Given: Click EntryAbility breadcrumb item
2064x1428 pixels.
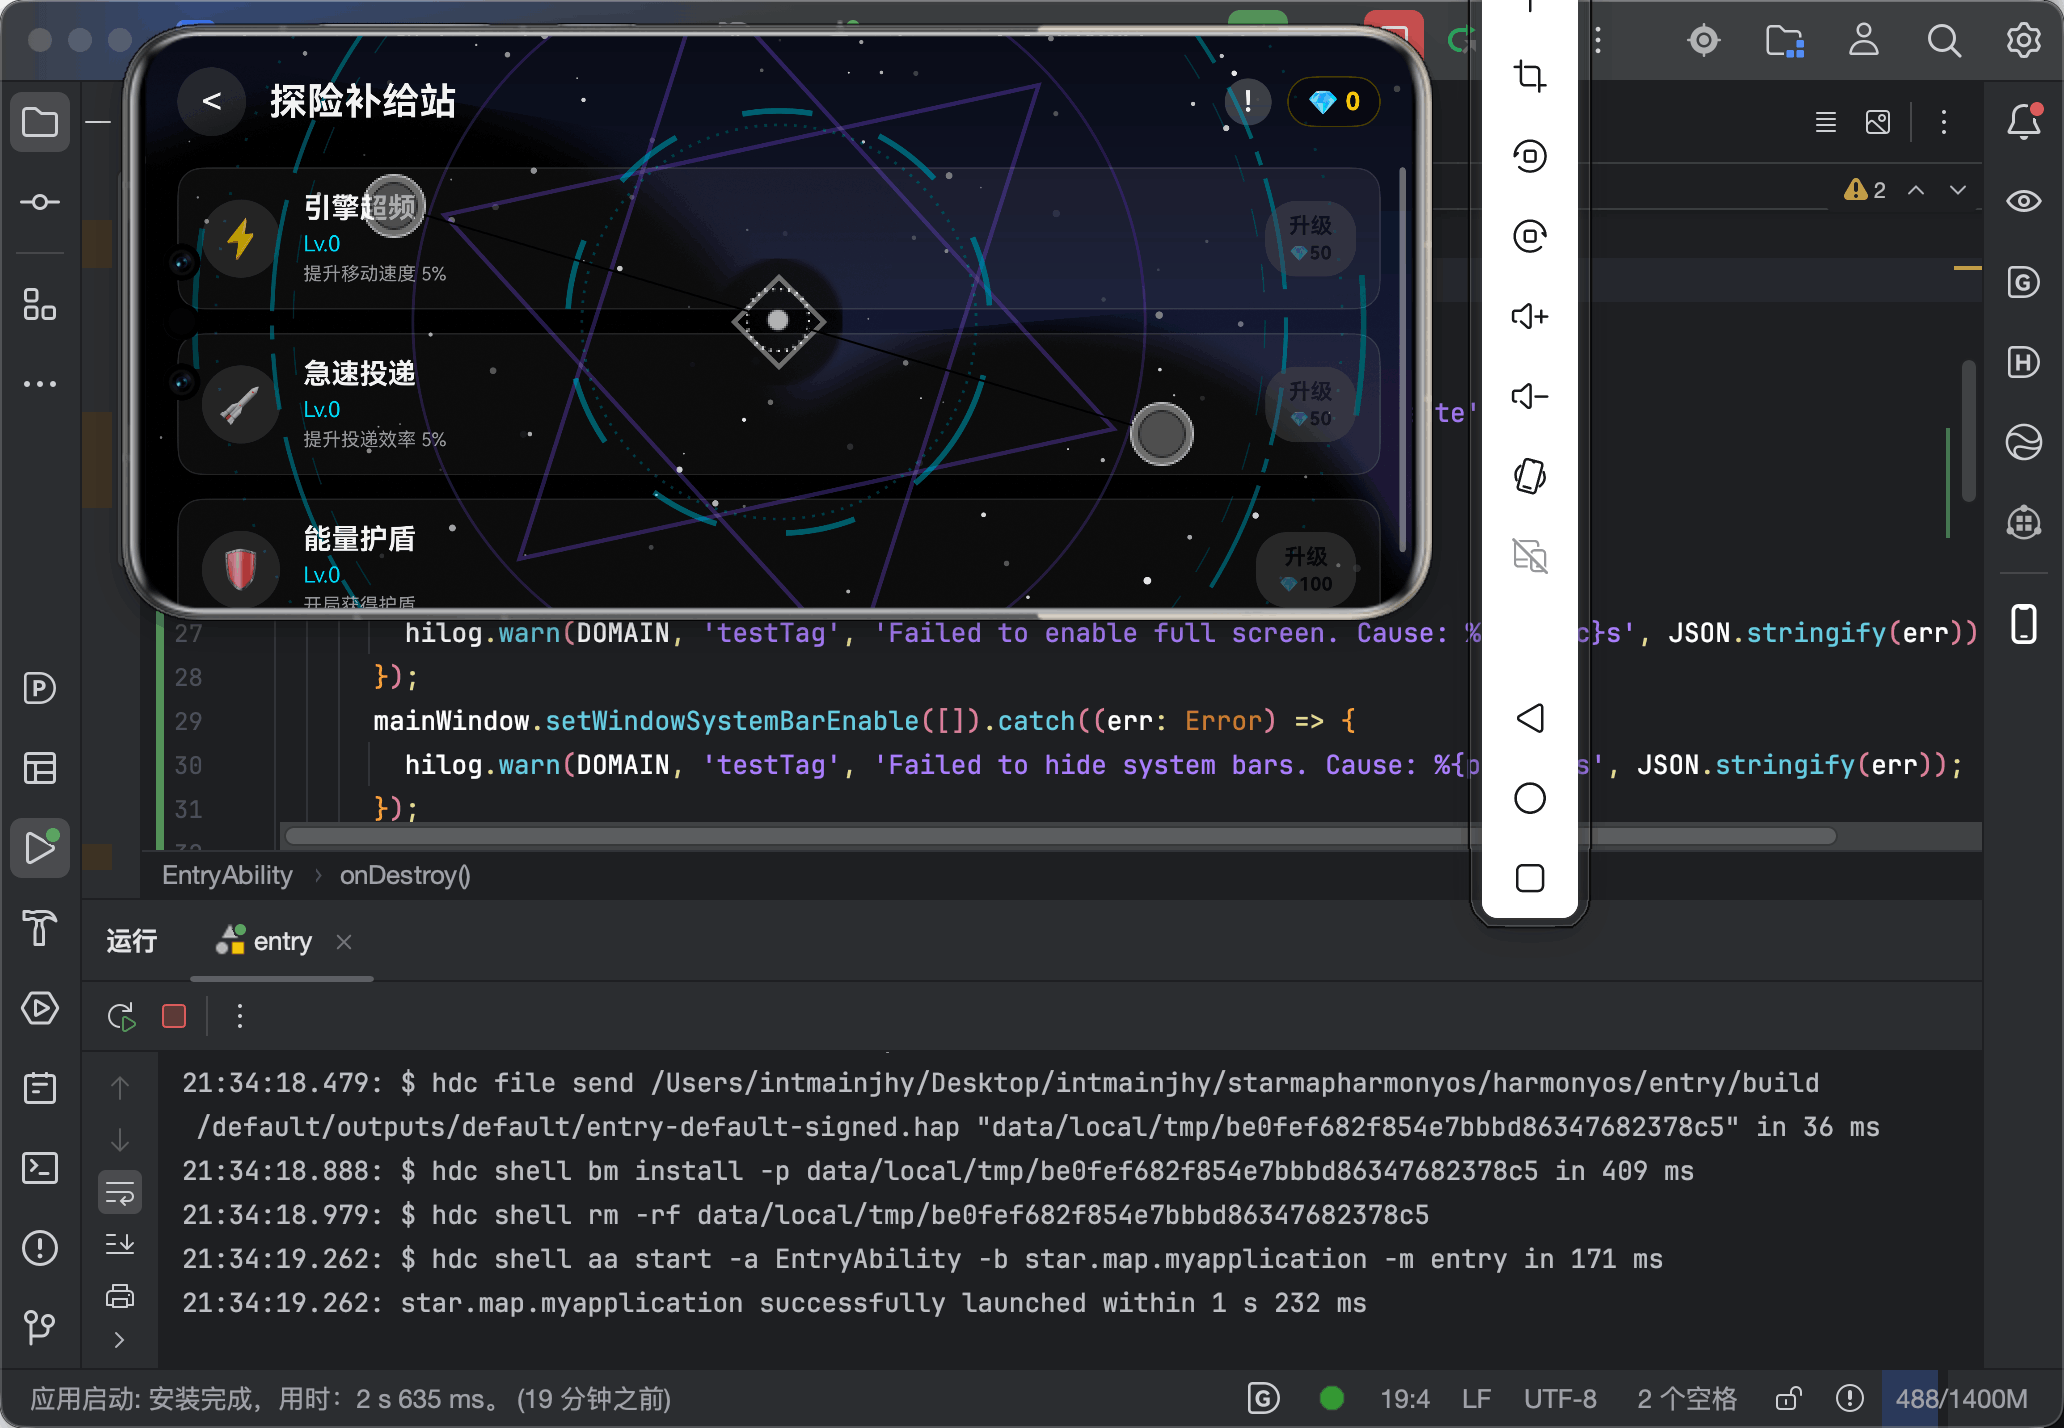Looking at the screenshot, I should (227, 876).
